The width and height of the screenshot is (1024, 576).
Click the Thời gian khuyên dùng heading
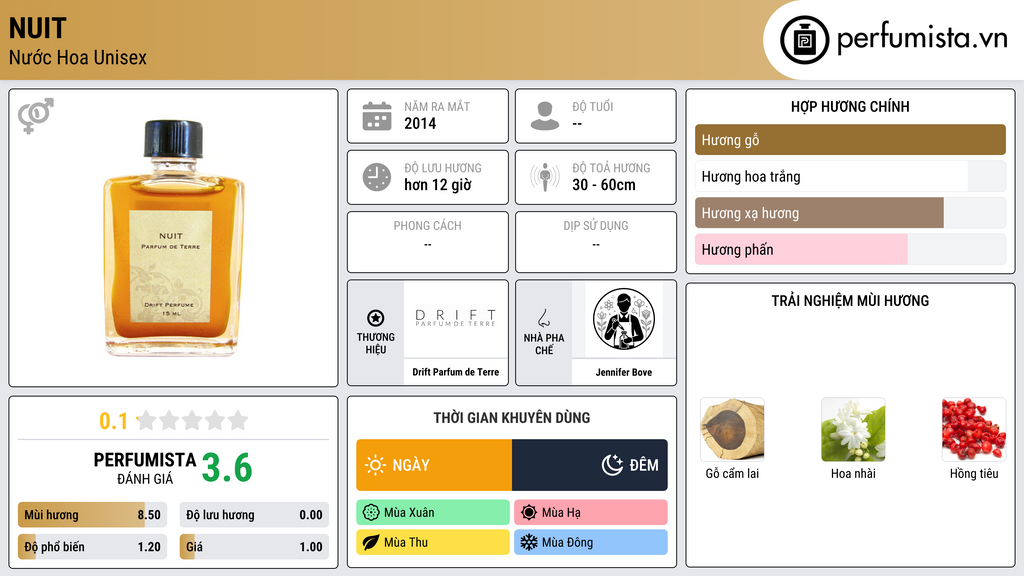[x=512, y=417]
